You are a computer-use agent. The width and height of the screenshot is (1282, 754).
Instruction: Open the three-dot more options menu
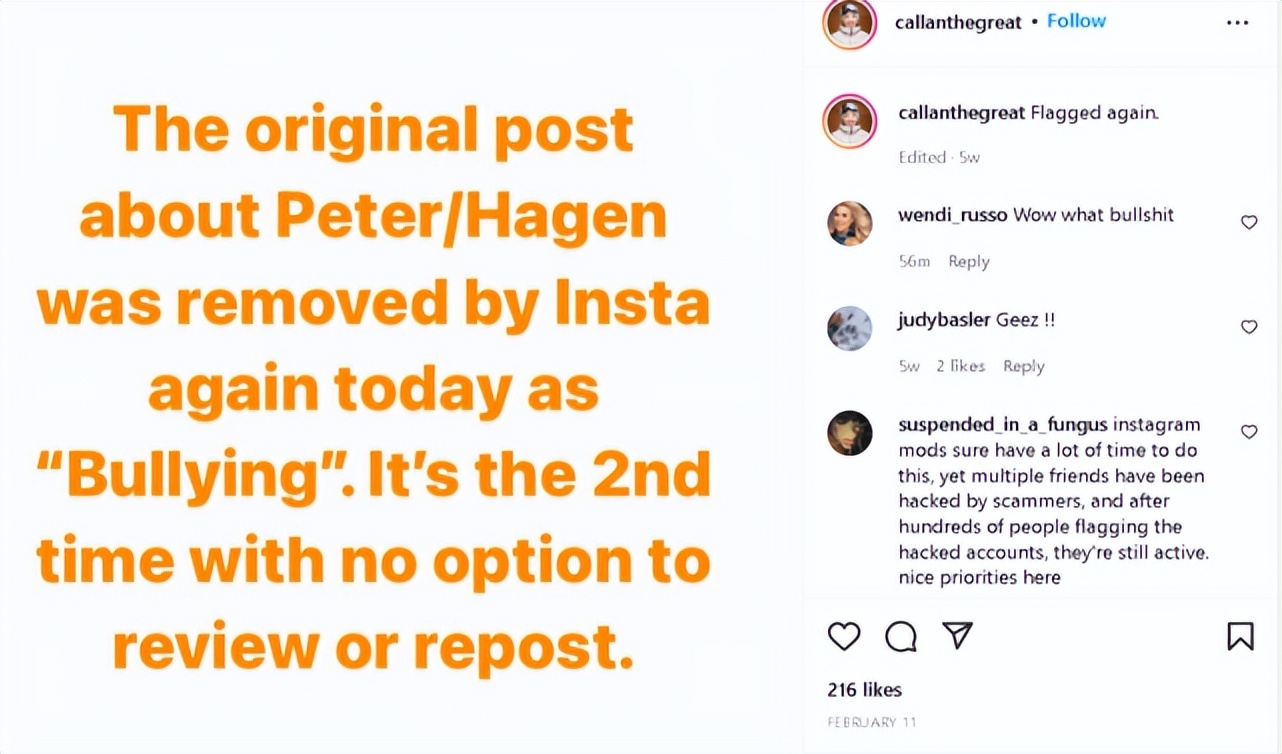click(1237, 23)
